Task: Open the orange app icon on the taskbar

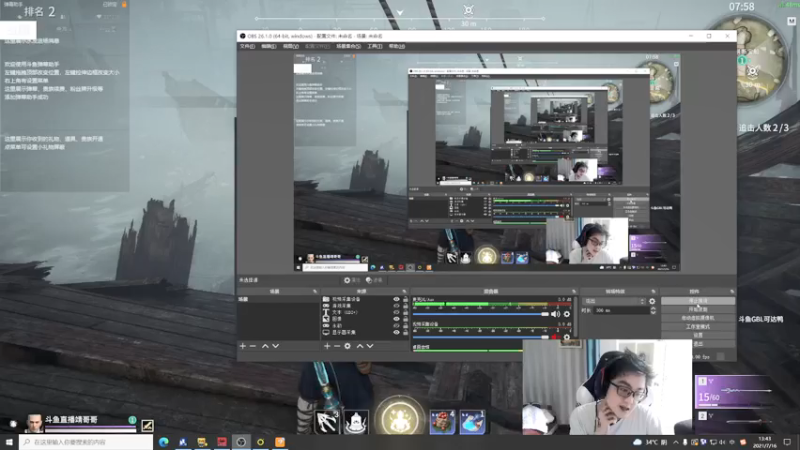Action: tap(280, 442)
